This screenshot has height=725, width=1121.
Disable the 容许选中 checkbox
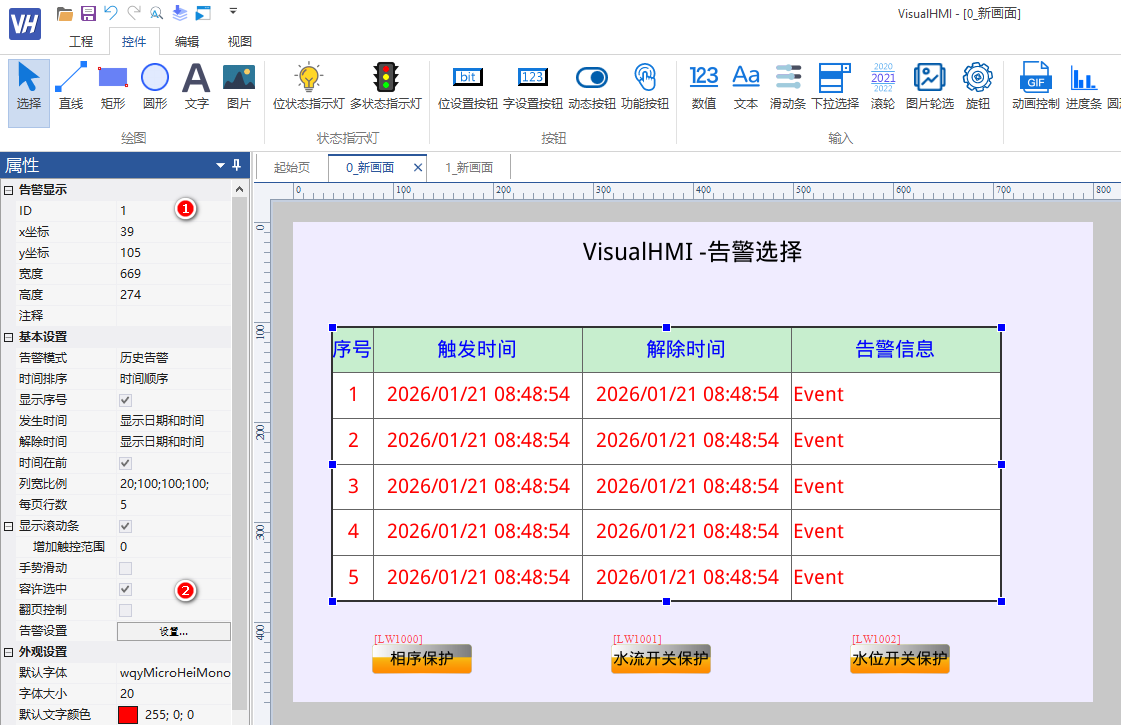pos(125,589)
